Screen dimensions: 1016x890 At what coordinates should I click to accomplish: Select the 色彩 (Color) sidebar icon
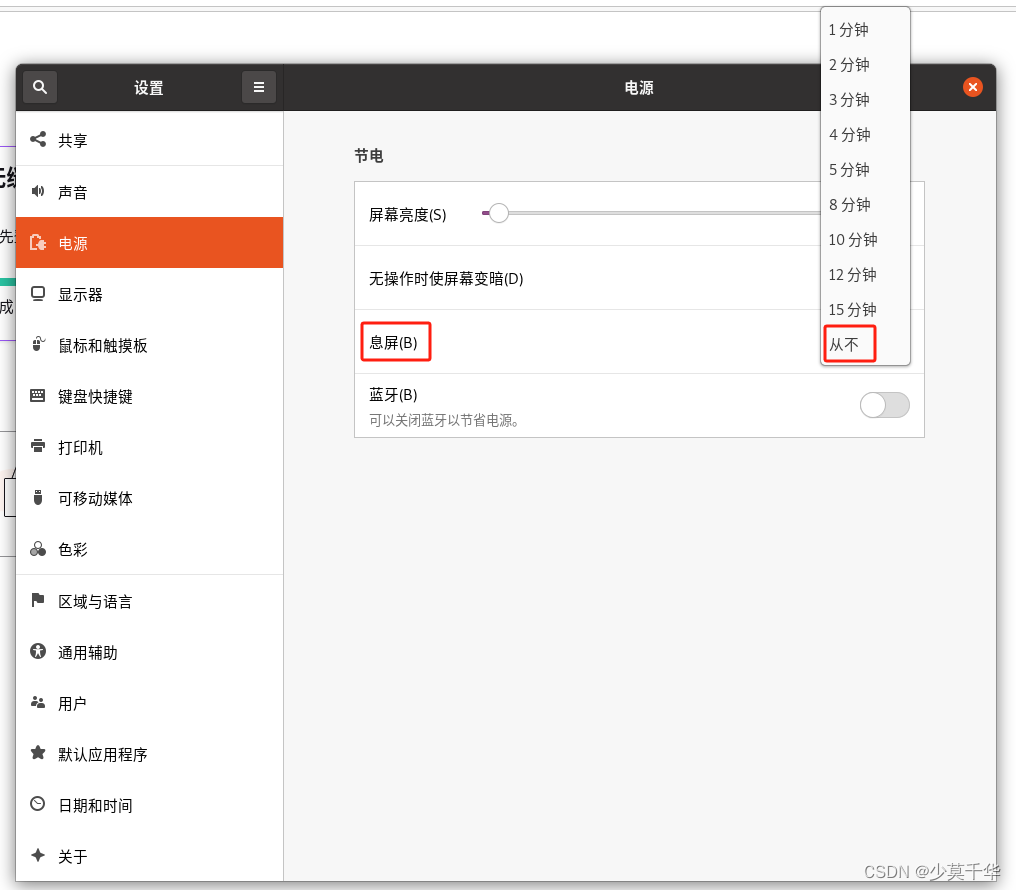[38, 549]
